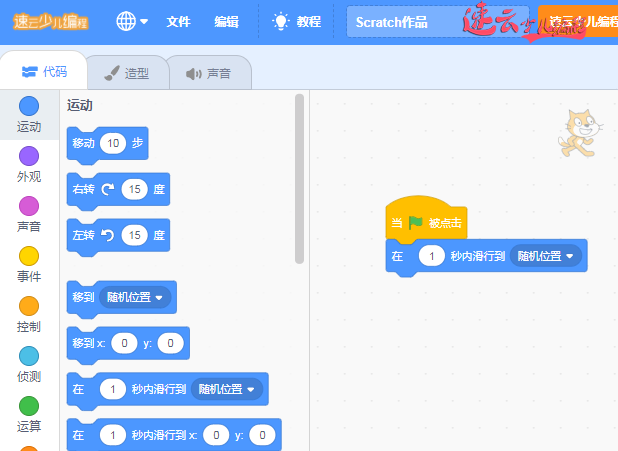Screen dimensions: 618x451
Task: Switch to the 声音 sounds tab
Action: (x=208, y=73)
